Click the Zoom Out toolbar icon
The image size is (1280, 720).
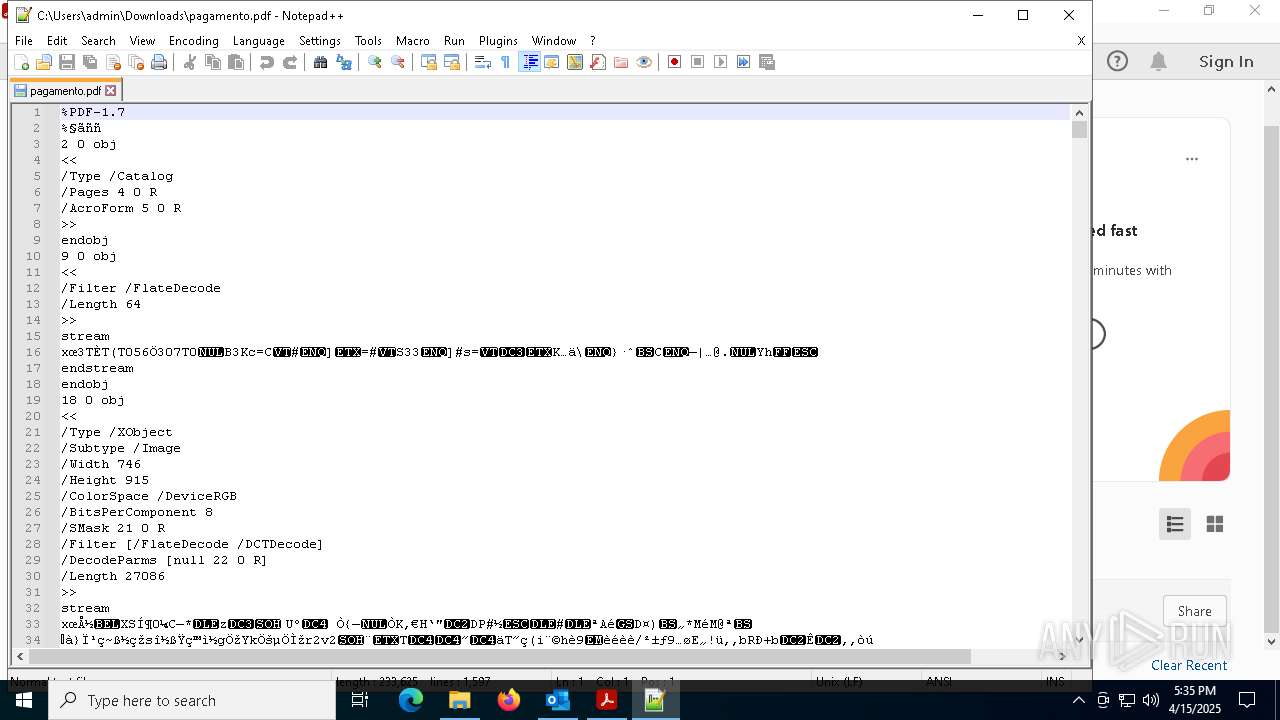[398, 62]
